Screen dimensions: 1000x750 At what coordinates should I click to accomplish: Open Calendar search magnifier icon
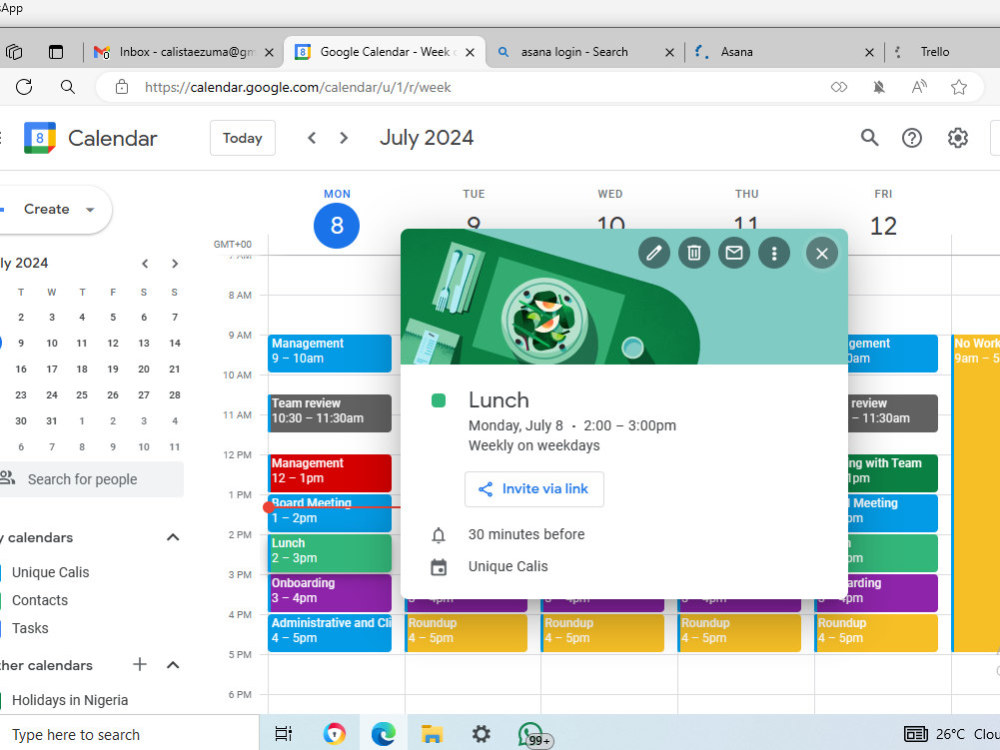point(869,138)
